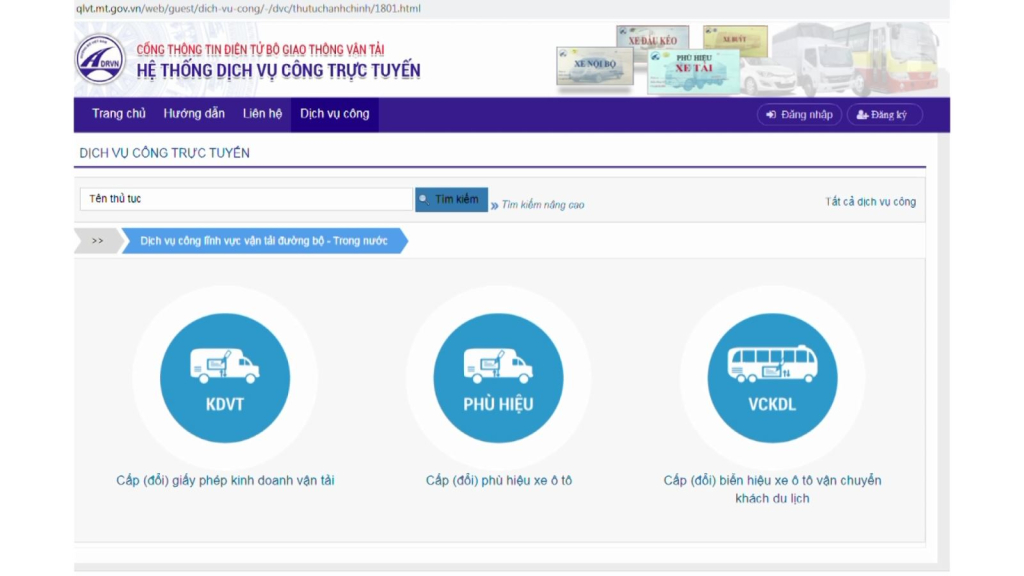Open the Hướng dẫn menu item
This screenshot has height=576, width=1024.
point(194,114)
